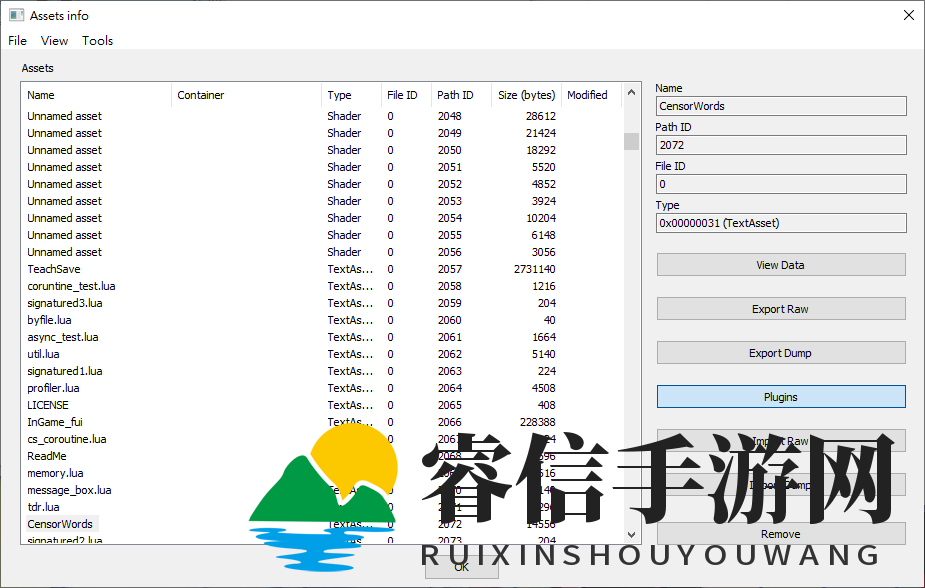Open the Plugins dialog

[x=780, y=396]
